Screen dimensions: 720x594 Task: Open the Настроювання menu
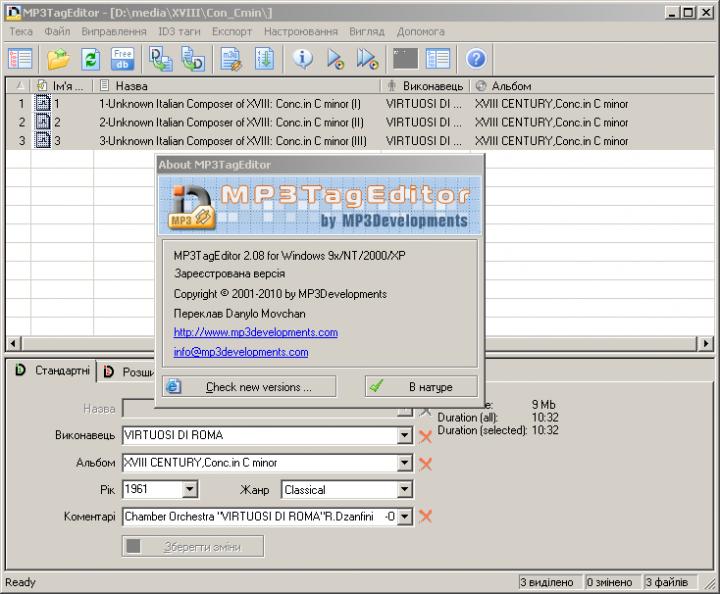click(x=302, y=31)
